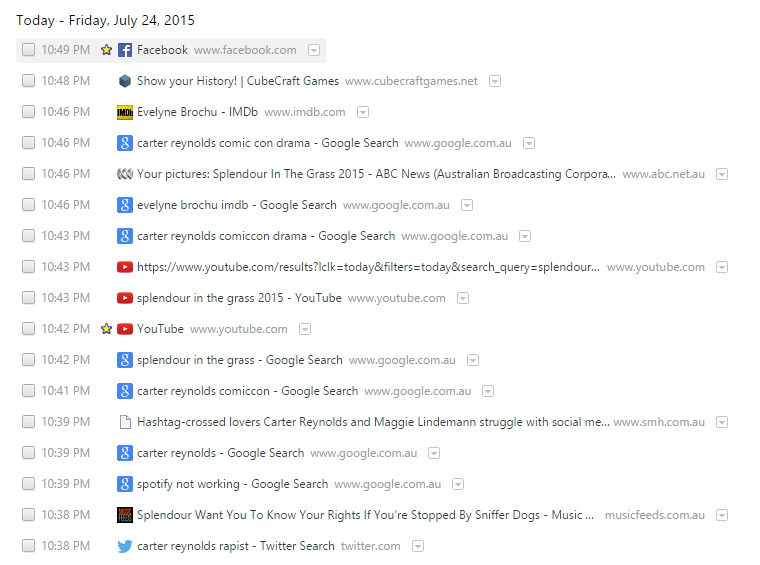This screenshot has height=565, width=760.
Task: Select checkbox for the 10:42 PM YouTube entry
Action: coord(29,329)
